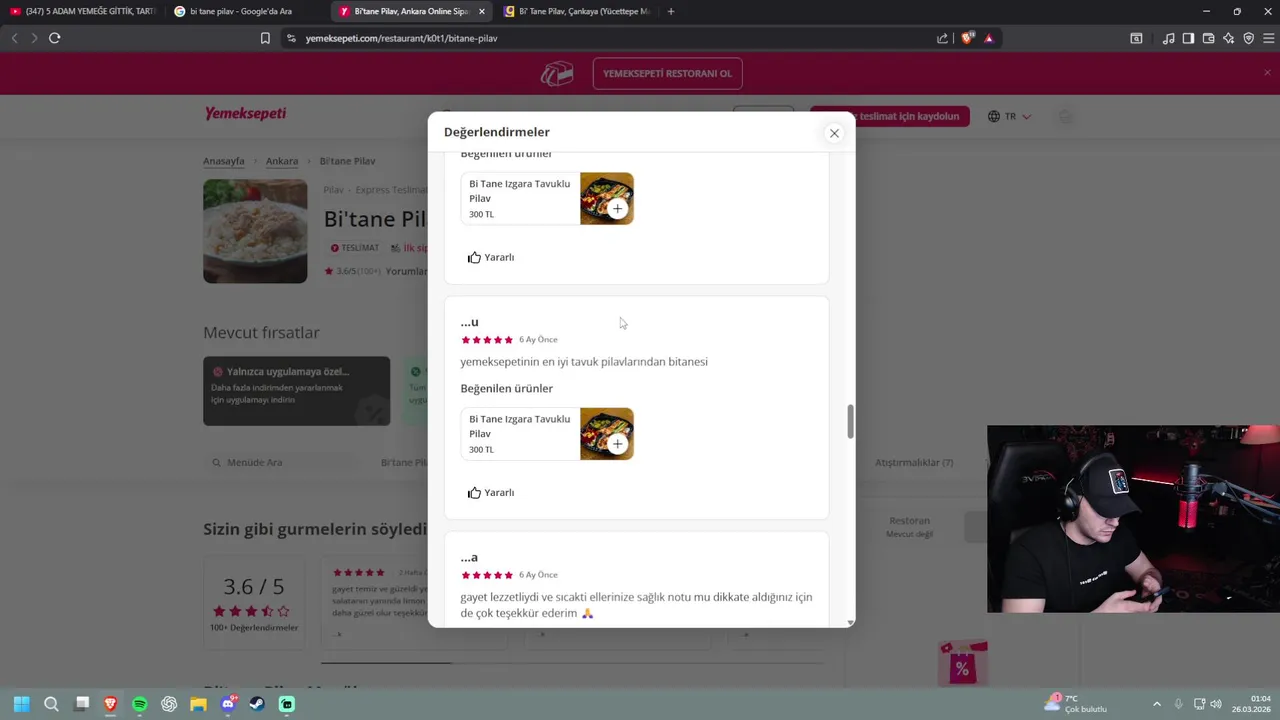Switch to the YouTube 5 ADAM YEMEĞE GİTTİK tab
Screen dimensions: 1280x720
tap(82, 11)
